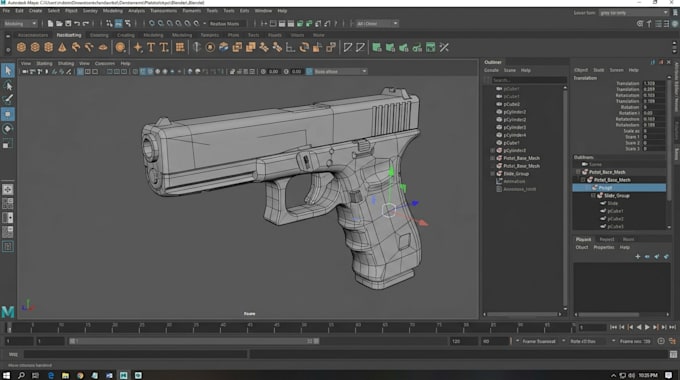This screenshot has height=380, width=680.
Task: Click the polygon cone shelf icon
Action: tap(62, 47)
